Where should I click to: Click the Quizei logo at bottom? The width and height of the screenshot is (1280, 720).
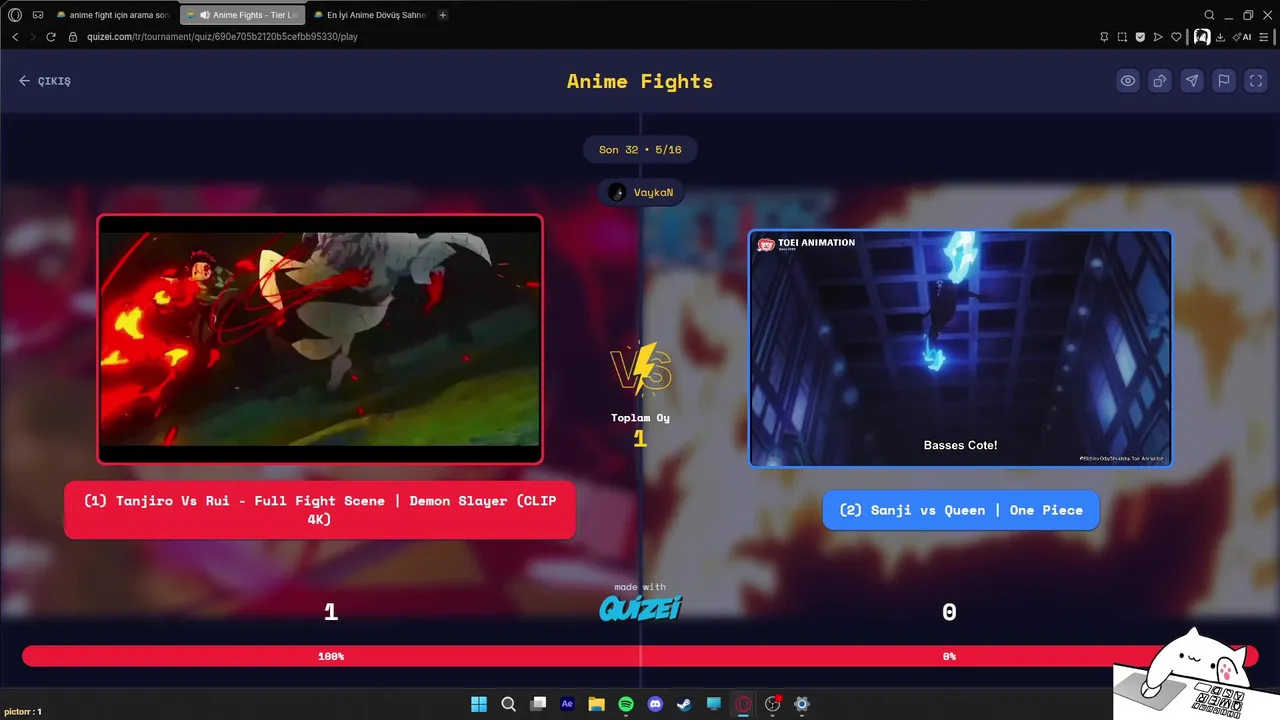pyautogui.click(x=640, y=608)
